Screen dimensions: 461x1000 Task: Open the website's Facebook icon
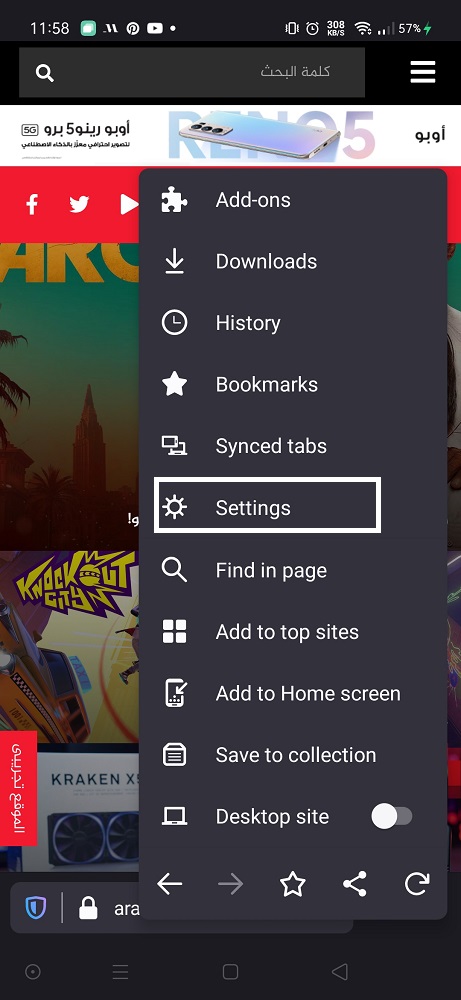tap(32, 204)
